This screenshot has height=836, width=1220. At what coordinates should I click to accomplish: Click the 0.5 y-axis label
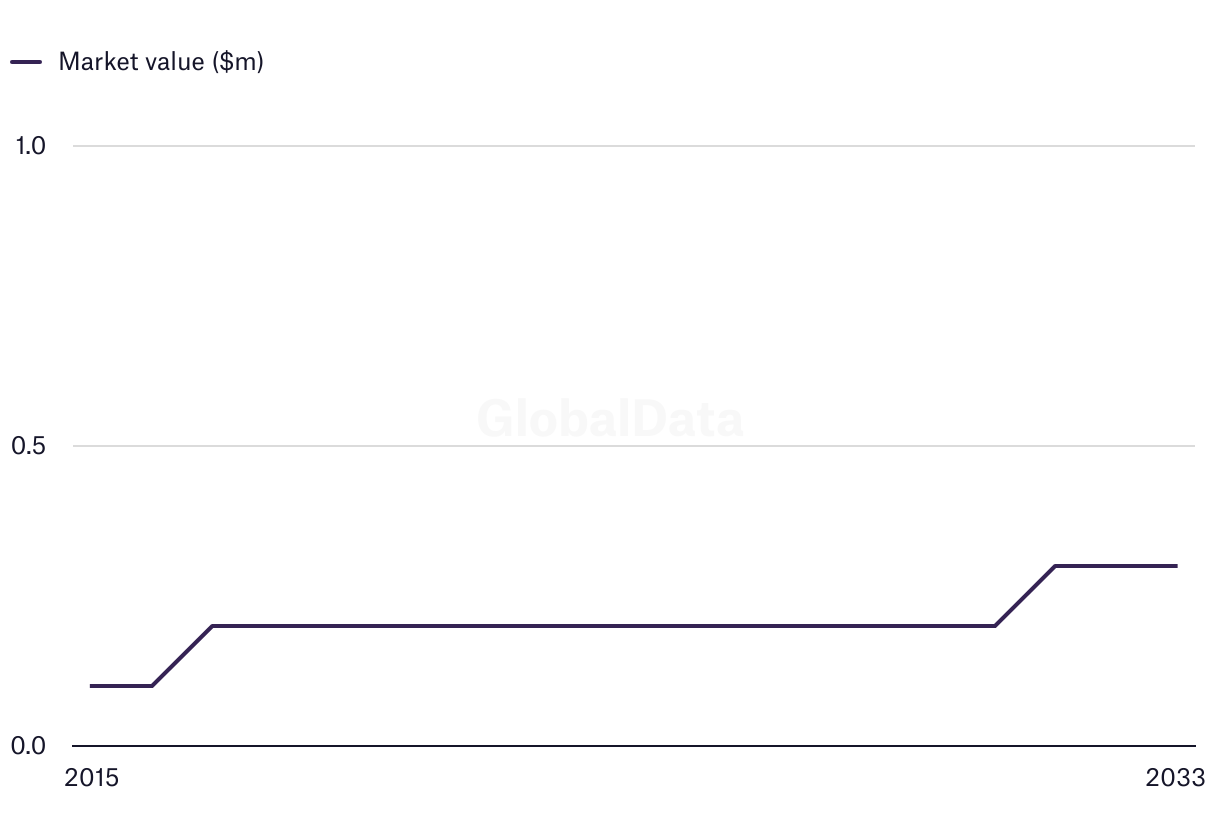click(30, 446)
